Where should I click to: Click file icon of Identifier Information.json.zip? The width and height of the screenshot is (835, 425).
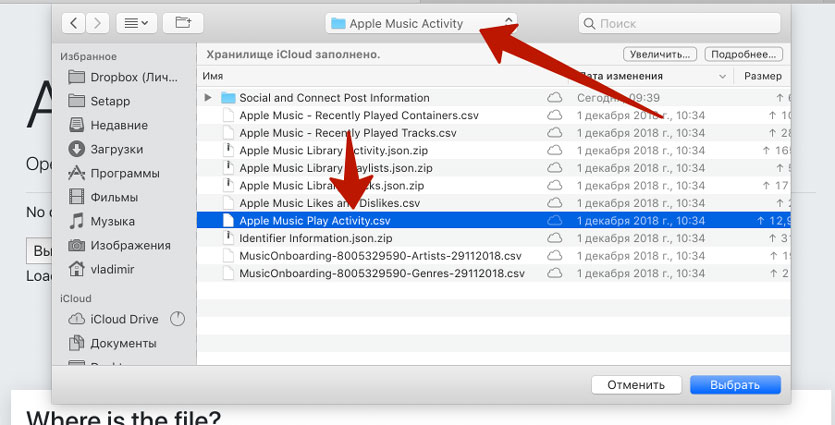pos(228,238)
